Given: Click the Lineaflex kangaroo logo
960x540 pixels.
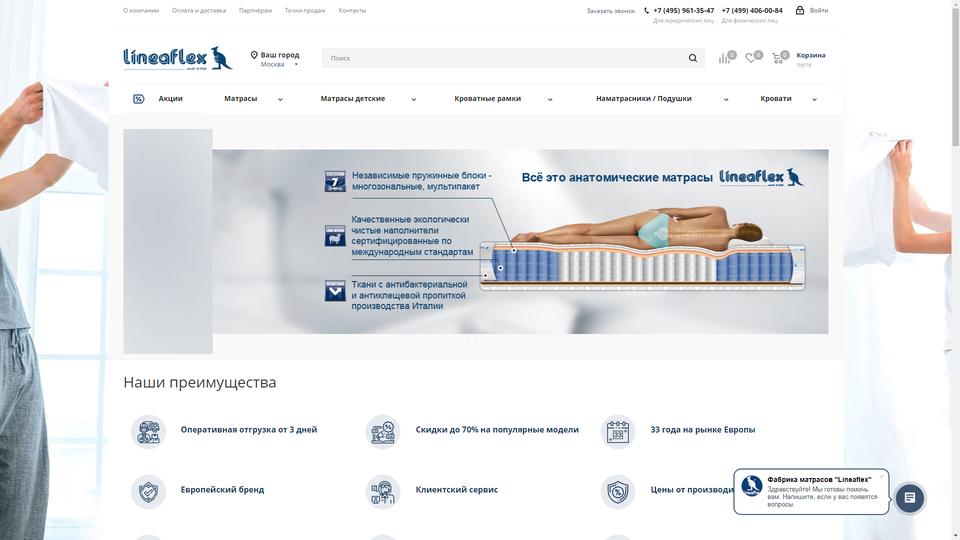Looking at the screenshot, I should coord(178,58).
